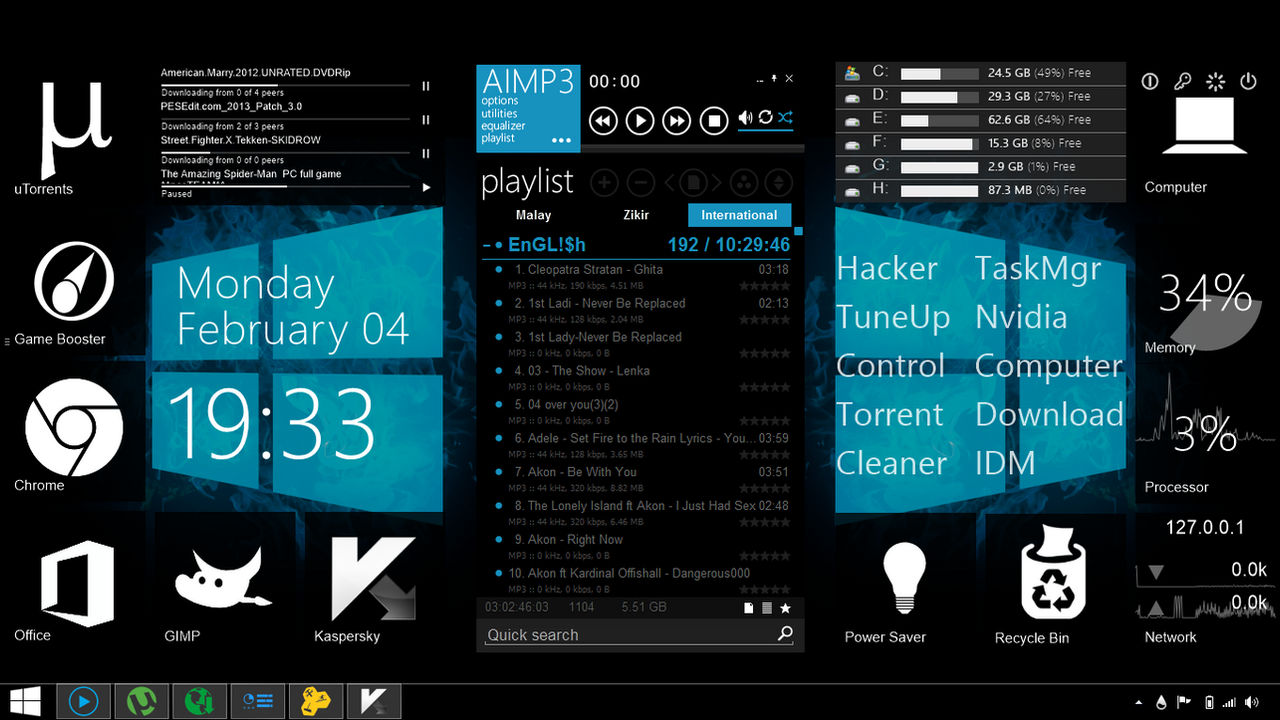Toggle repeat mode in AIMP3
1280x720 pixels.
coord(766,118)
